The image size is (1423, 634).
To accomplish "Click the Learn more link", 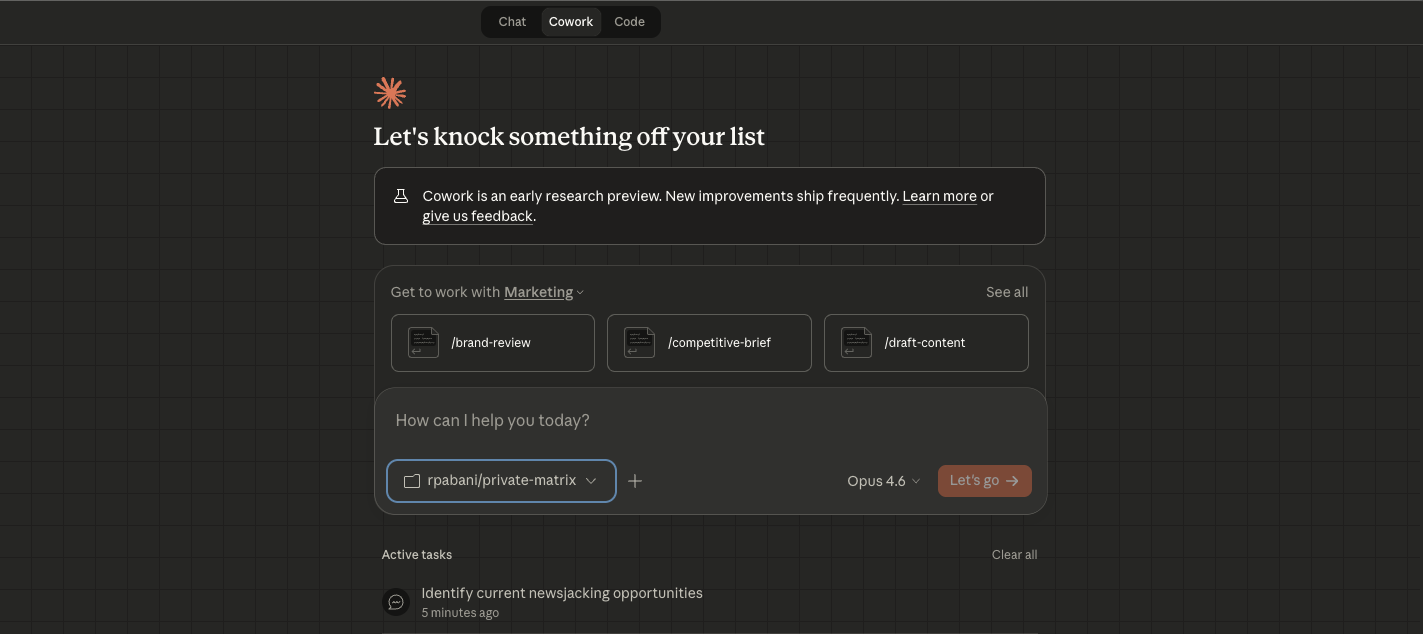I will [938, 196].
